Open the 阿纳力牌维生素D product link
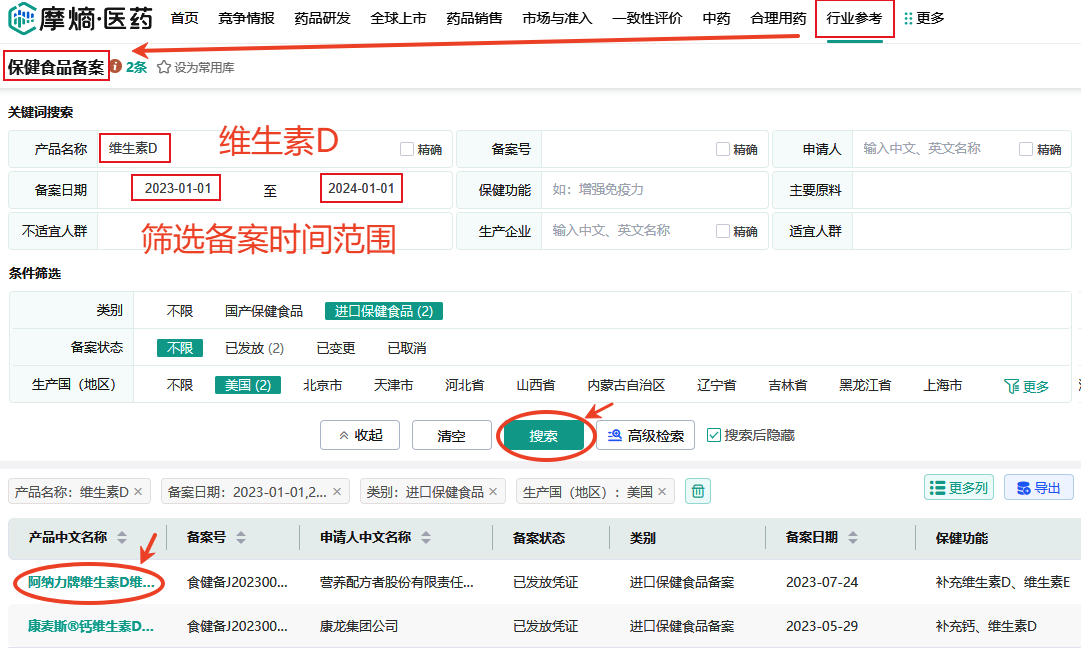The height and width of the screenshot is (652, 1081). coord(91,582)
